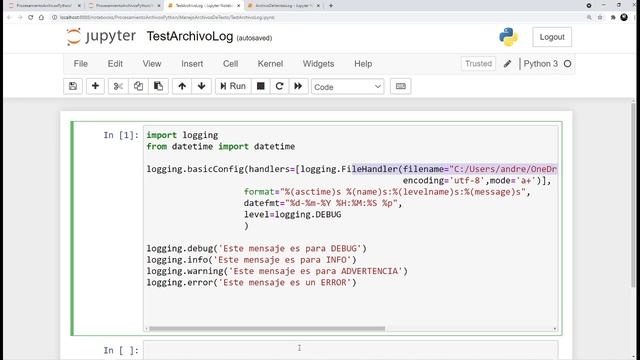Screen dimensions: 640x360
Task: Click the pencil edit mode icon
Action: click(507, 64)
